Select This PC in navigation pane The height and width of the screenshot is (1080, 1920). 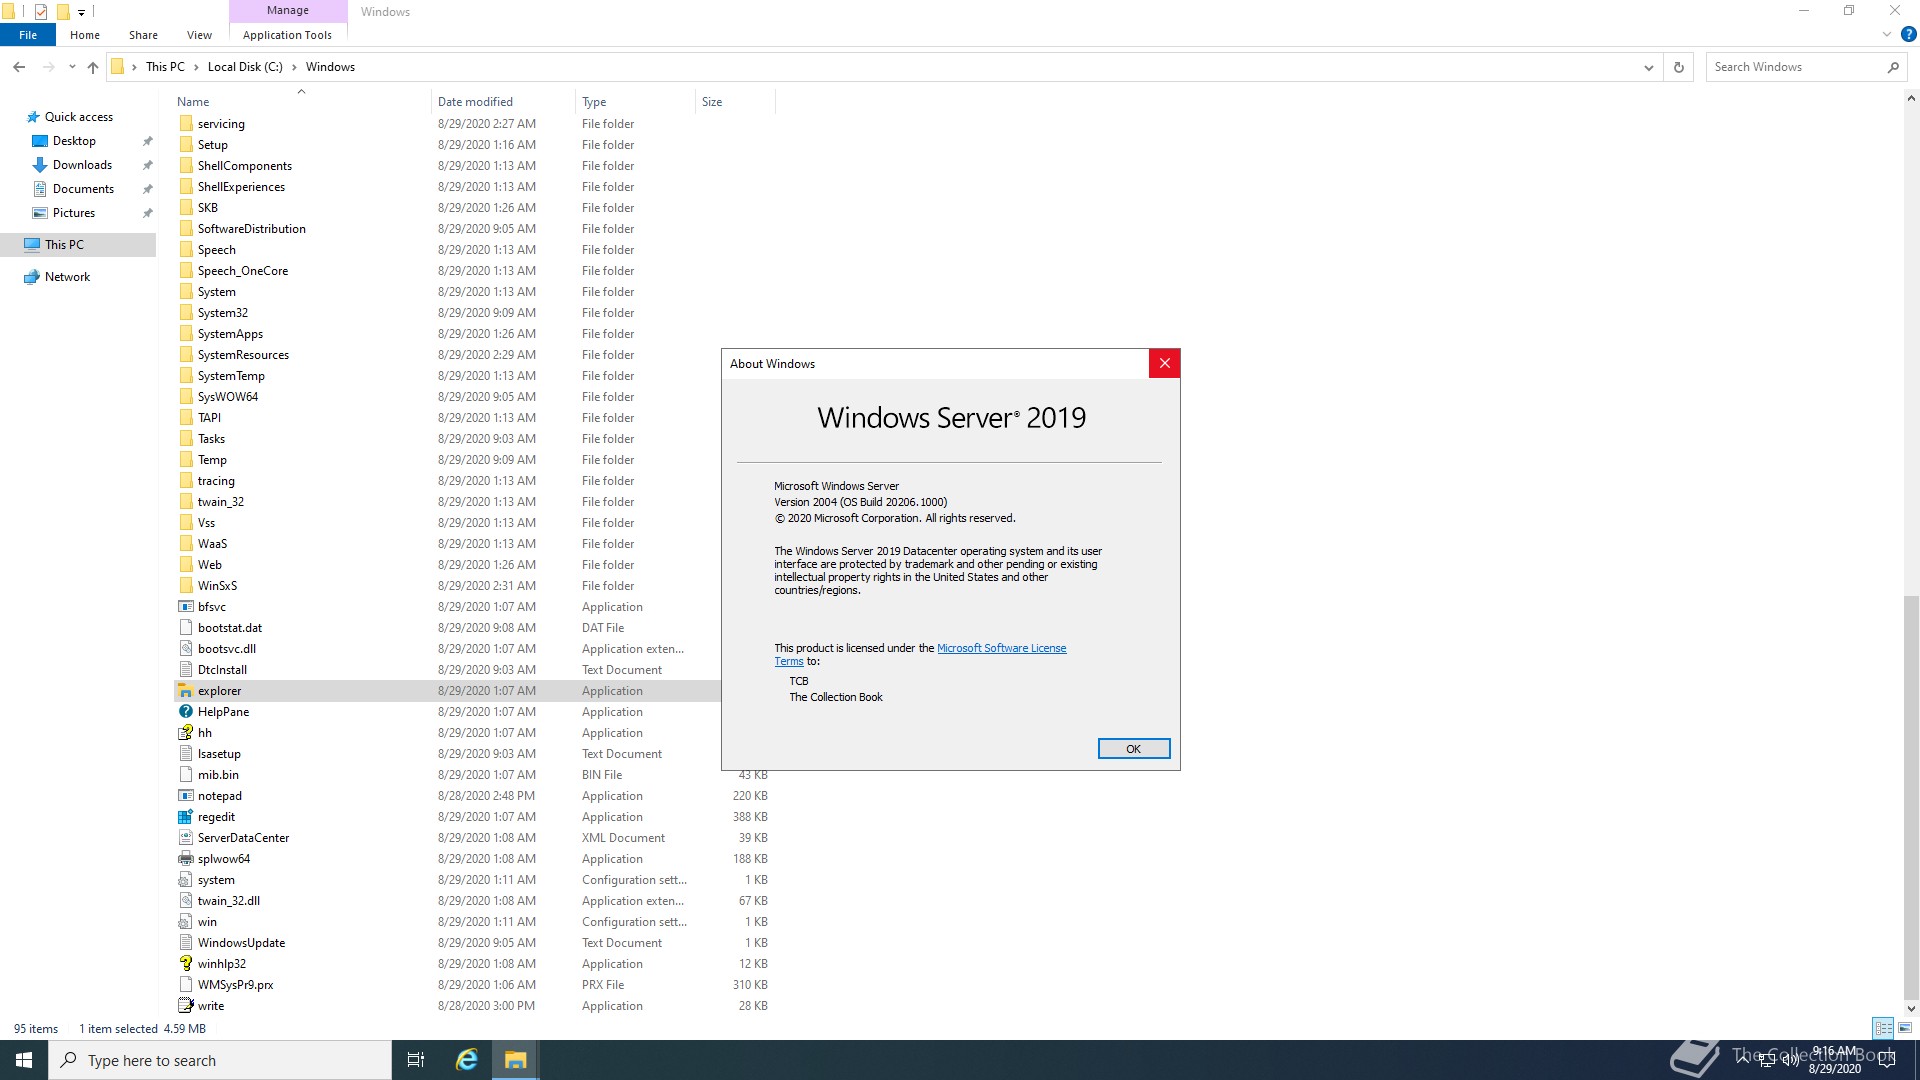pyautogui.click(x=64, y=245)
